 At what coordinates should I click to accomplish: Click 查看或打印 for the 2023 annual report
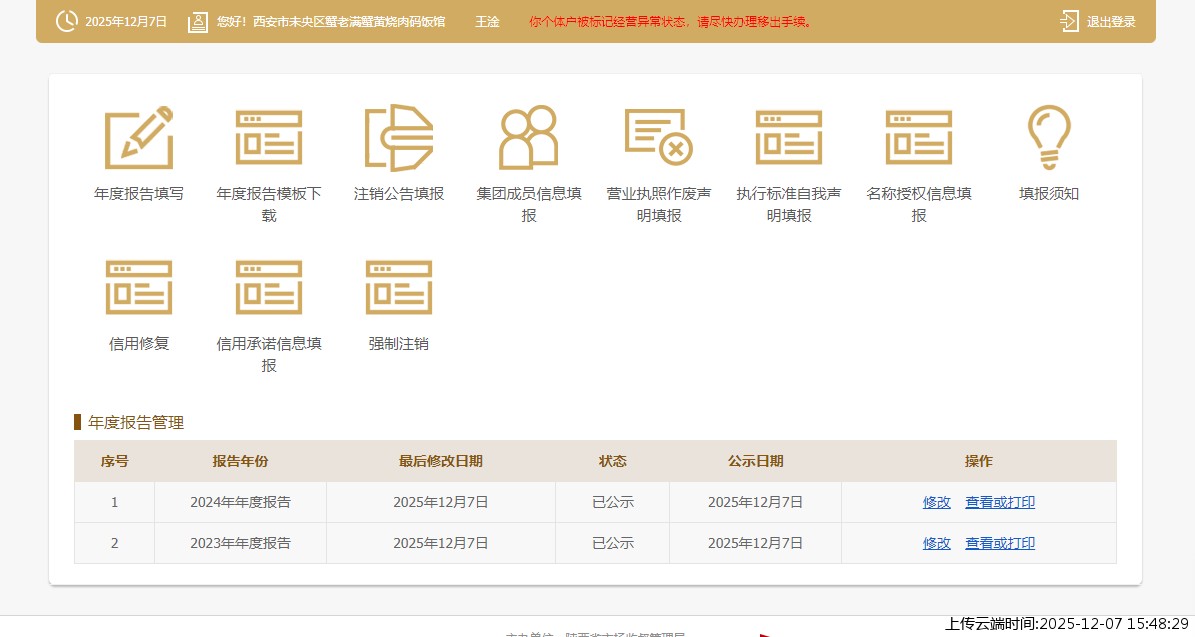tap(1000, 543)
